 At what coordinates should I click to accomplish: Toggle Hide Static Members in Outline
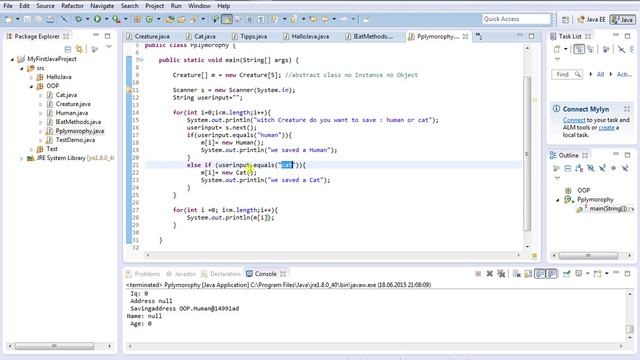[602, 168]
